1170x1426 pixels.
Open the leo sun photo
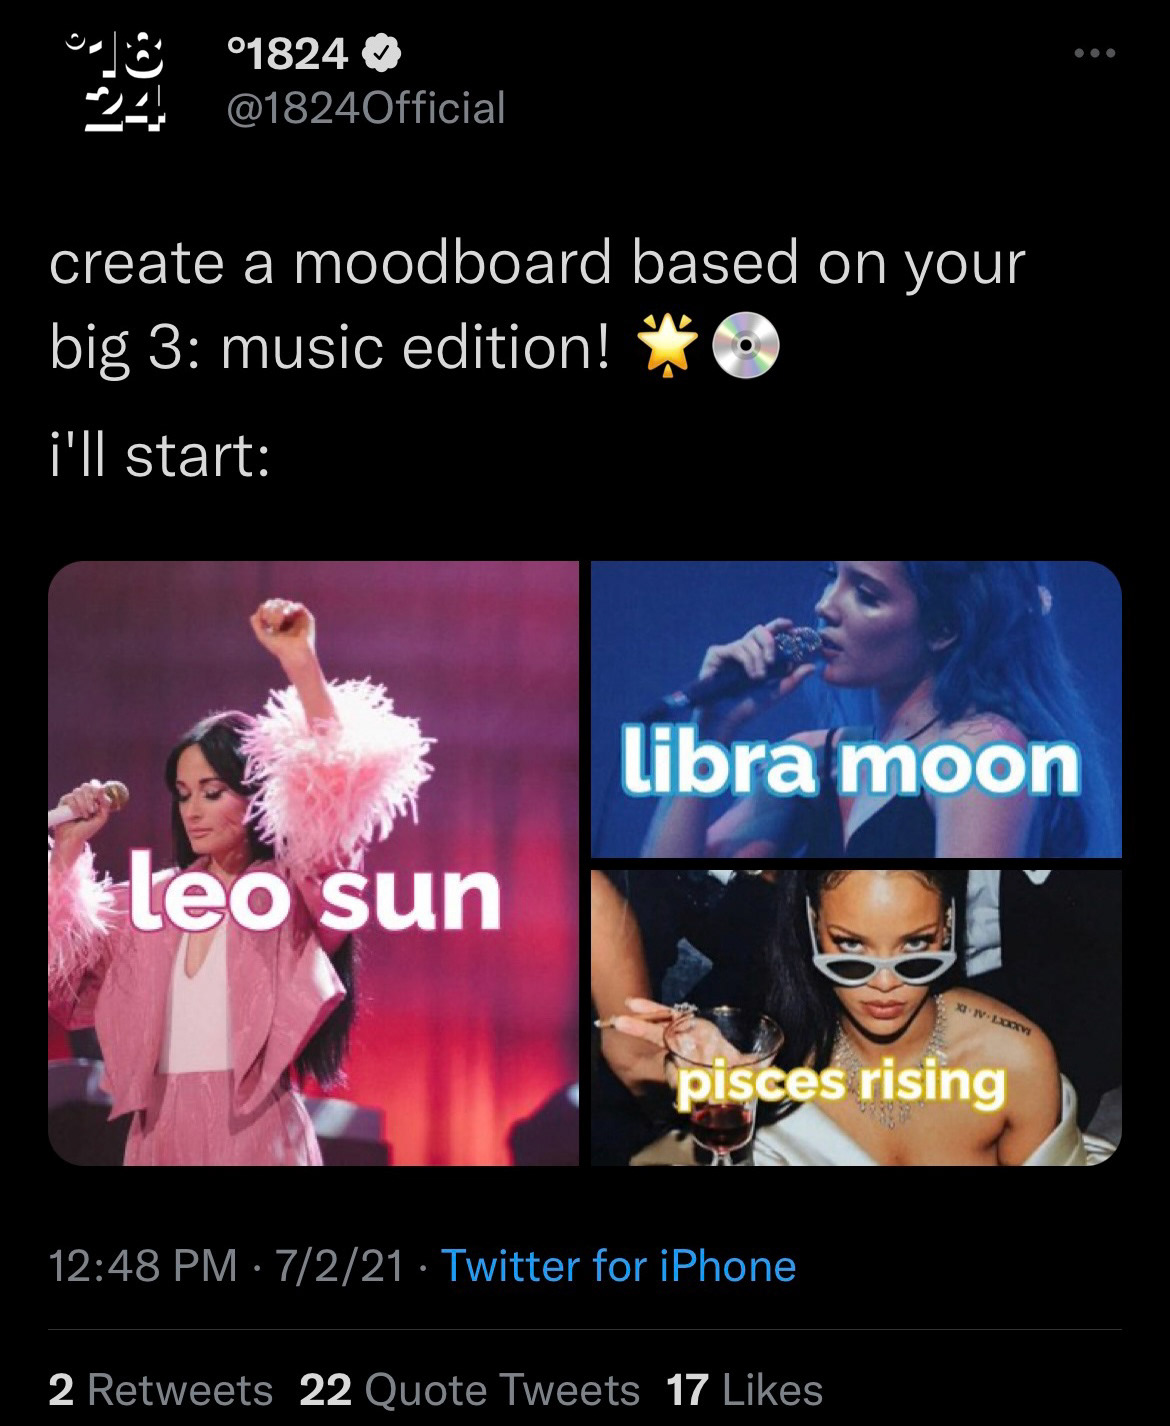click(313, 863)
